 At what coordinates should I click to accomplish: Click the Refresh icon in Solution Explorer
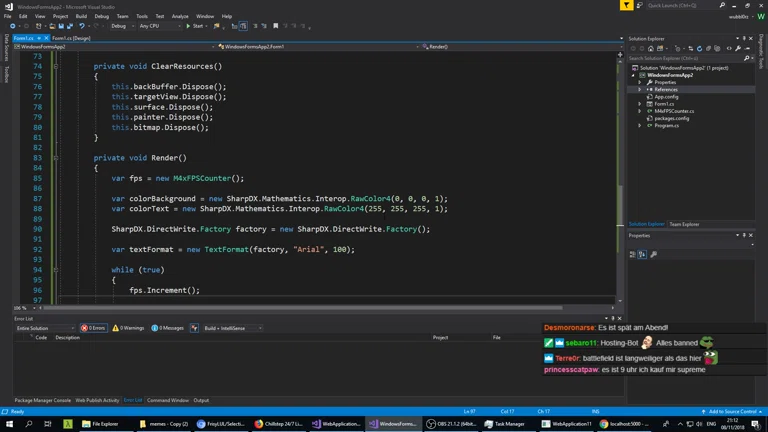coord(699,48)
